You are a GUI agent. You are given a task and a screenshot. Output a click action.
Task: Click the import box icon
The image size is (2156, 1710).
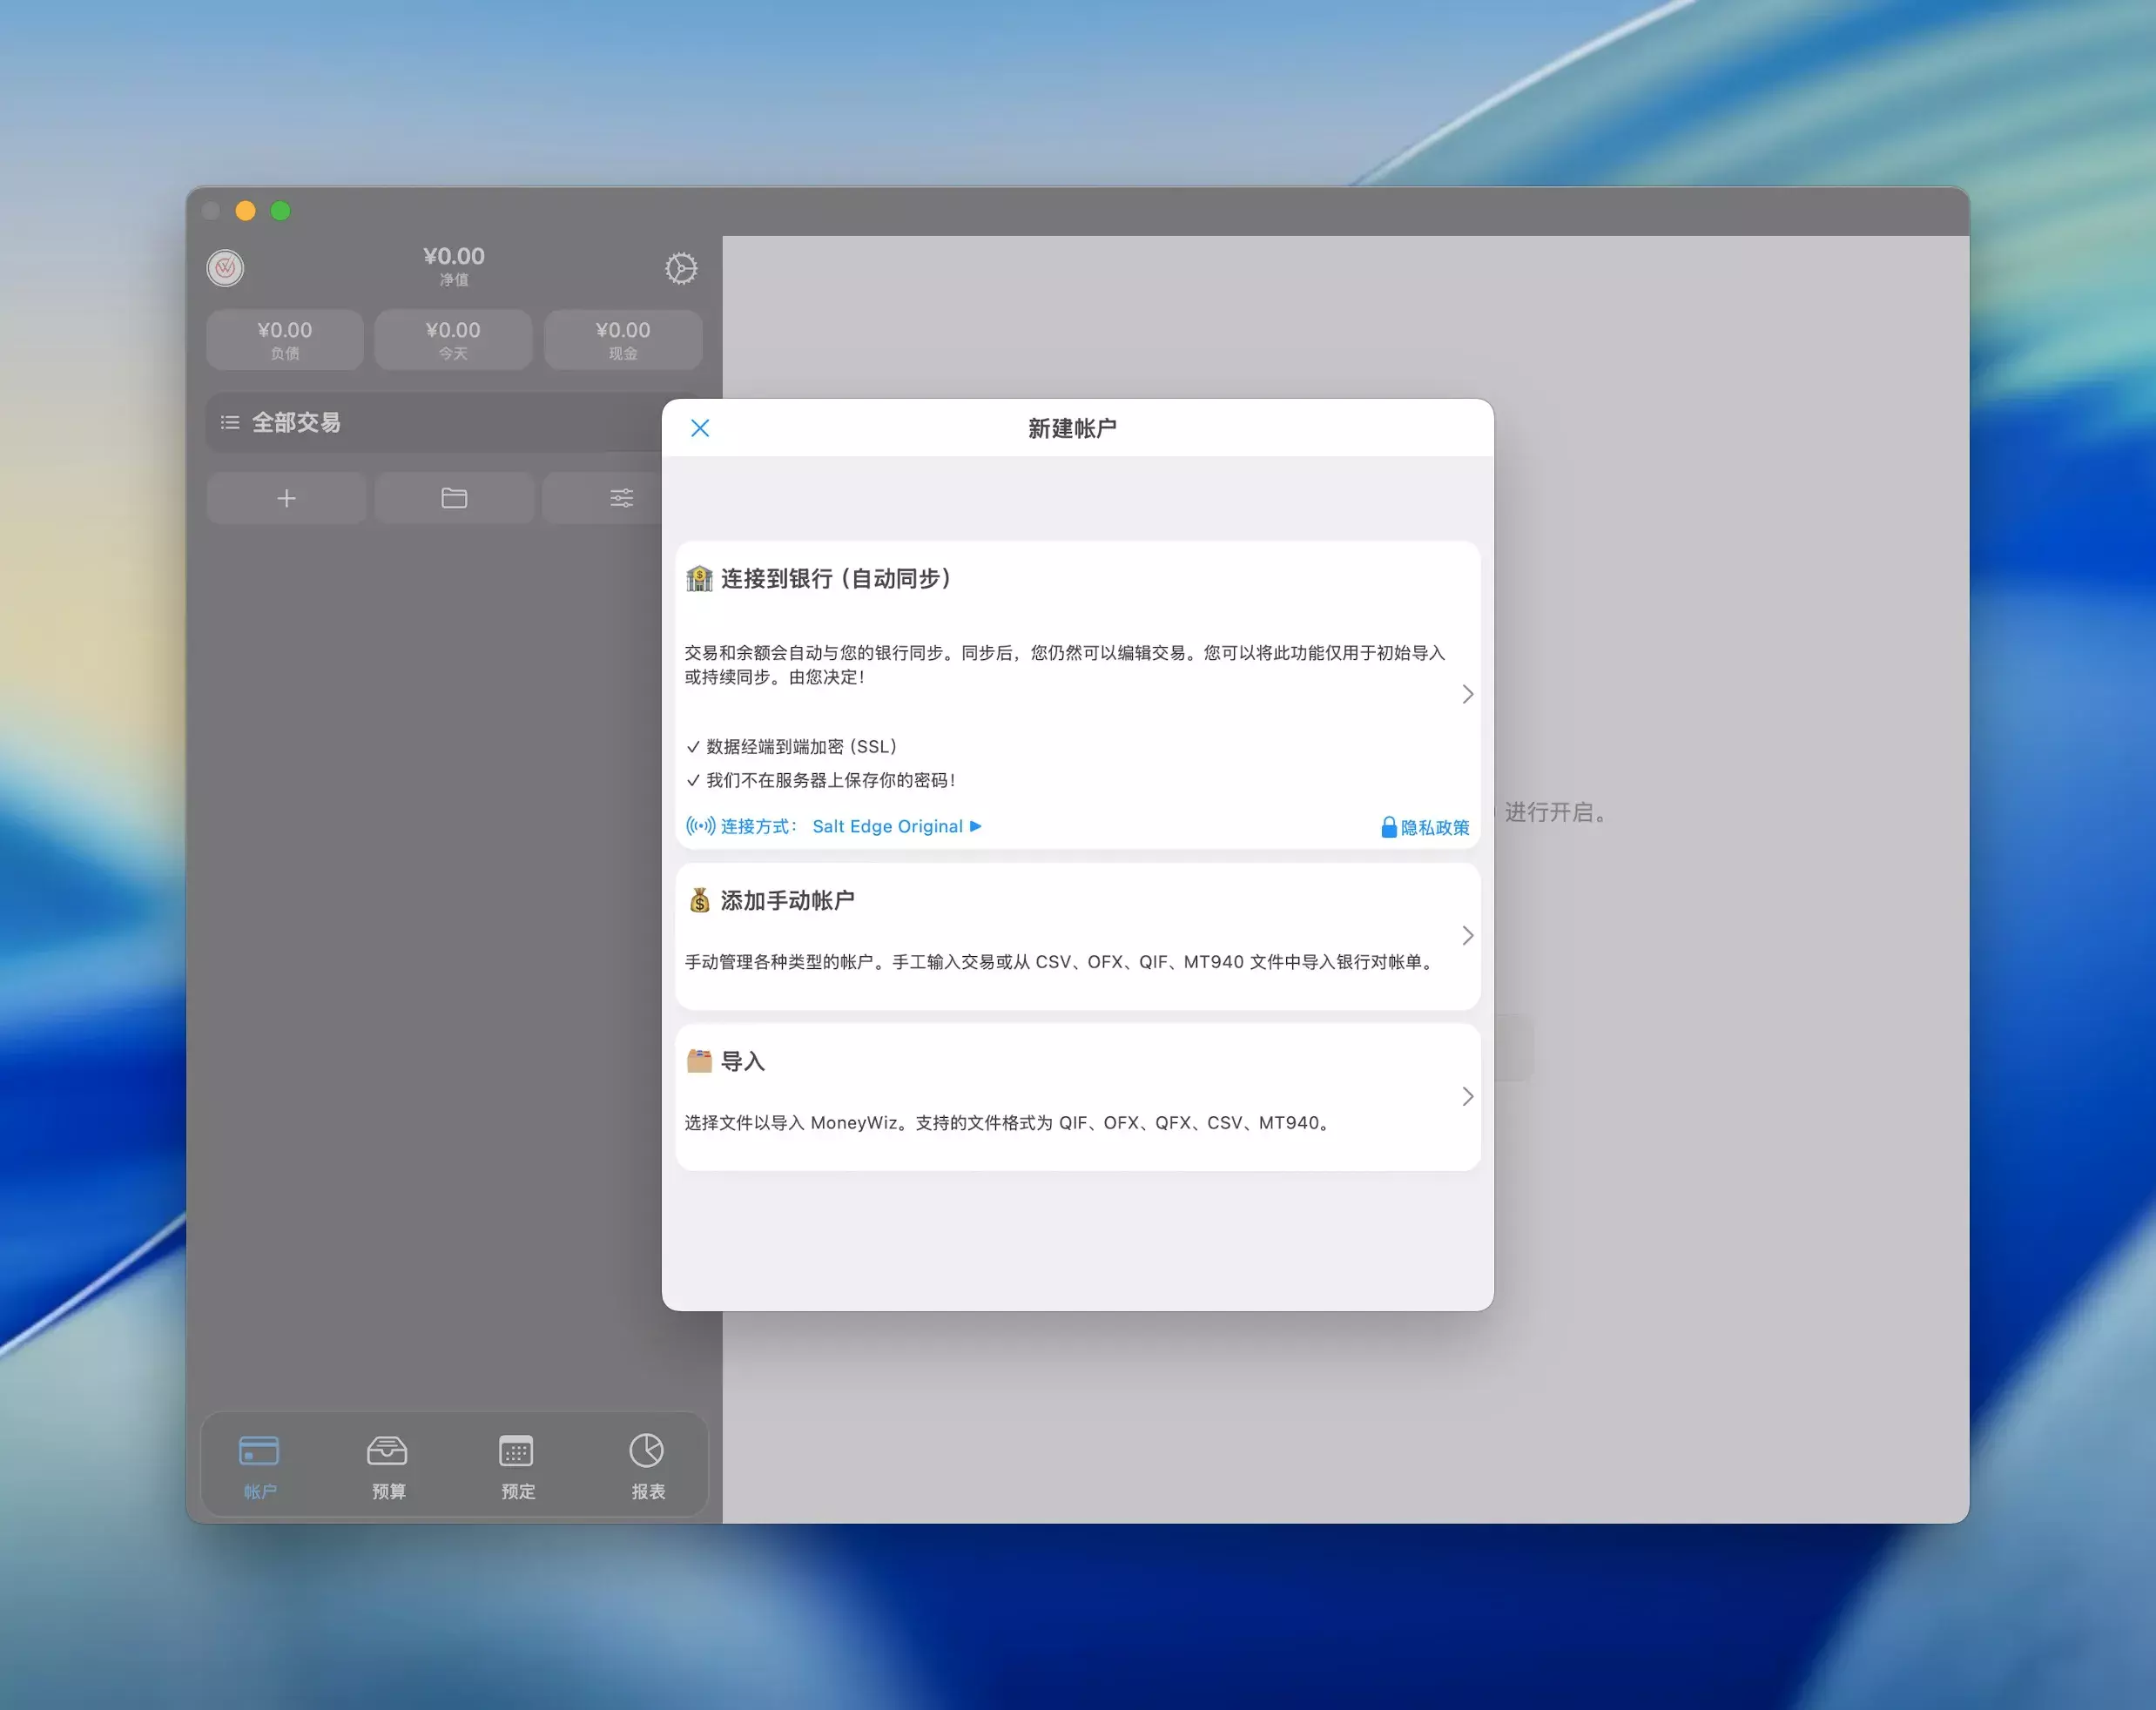tap(699, 1061)
